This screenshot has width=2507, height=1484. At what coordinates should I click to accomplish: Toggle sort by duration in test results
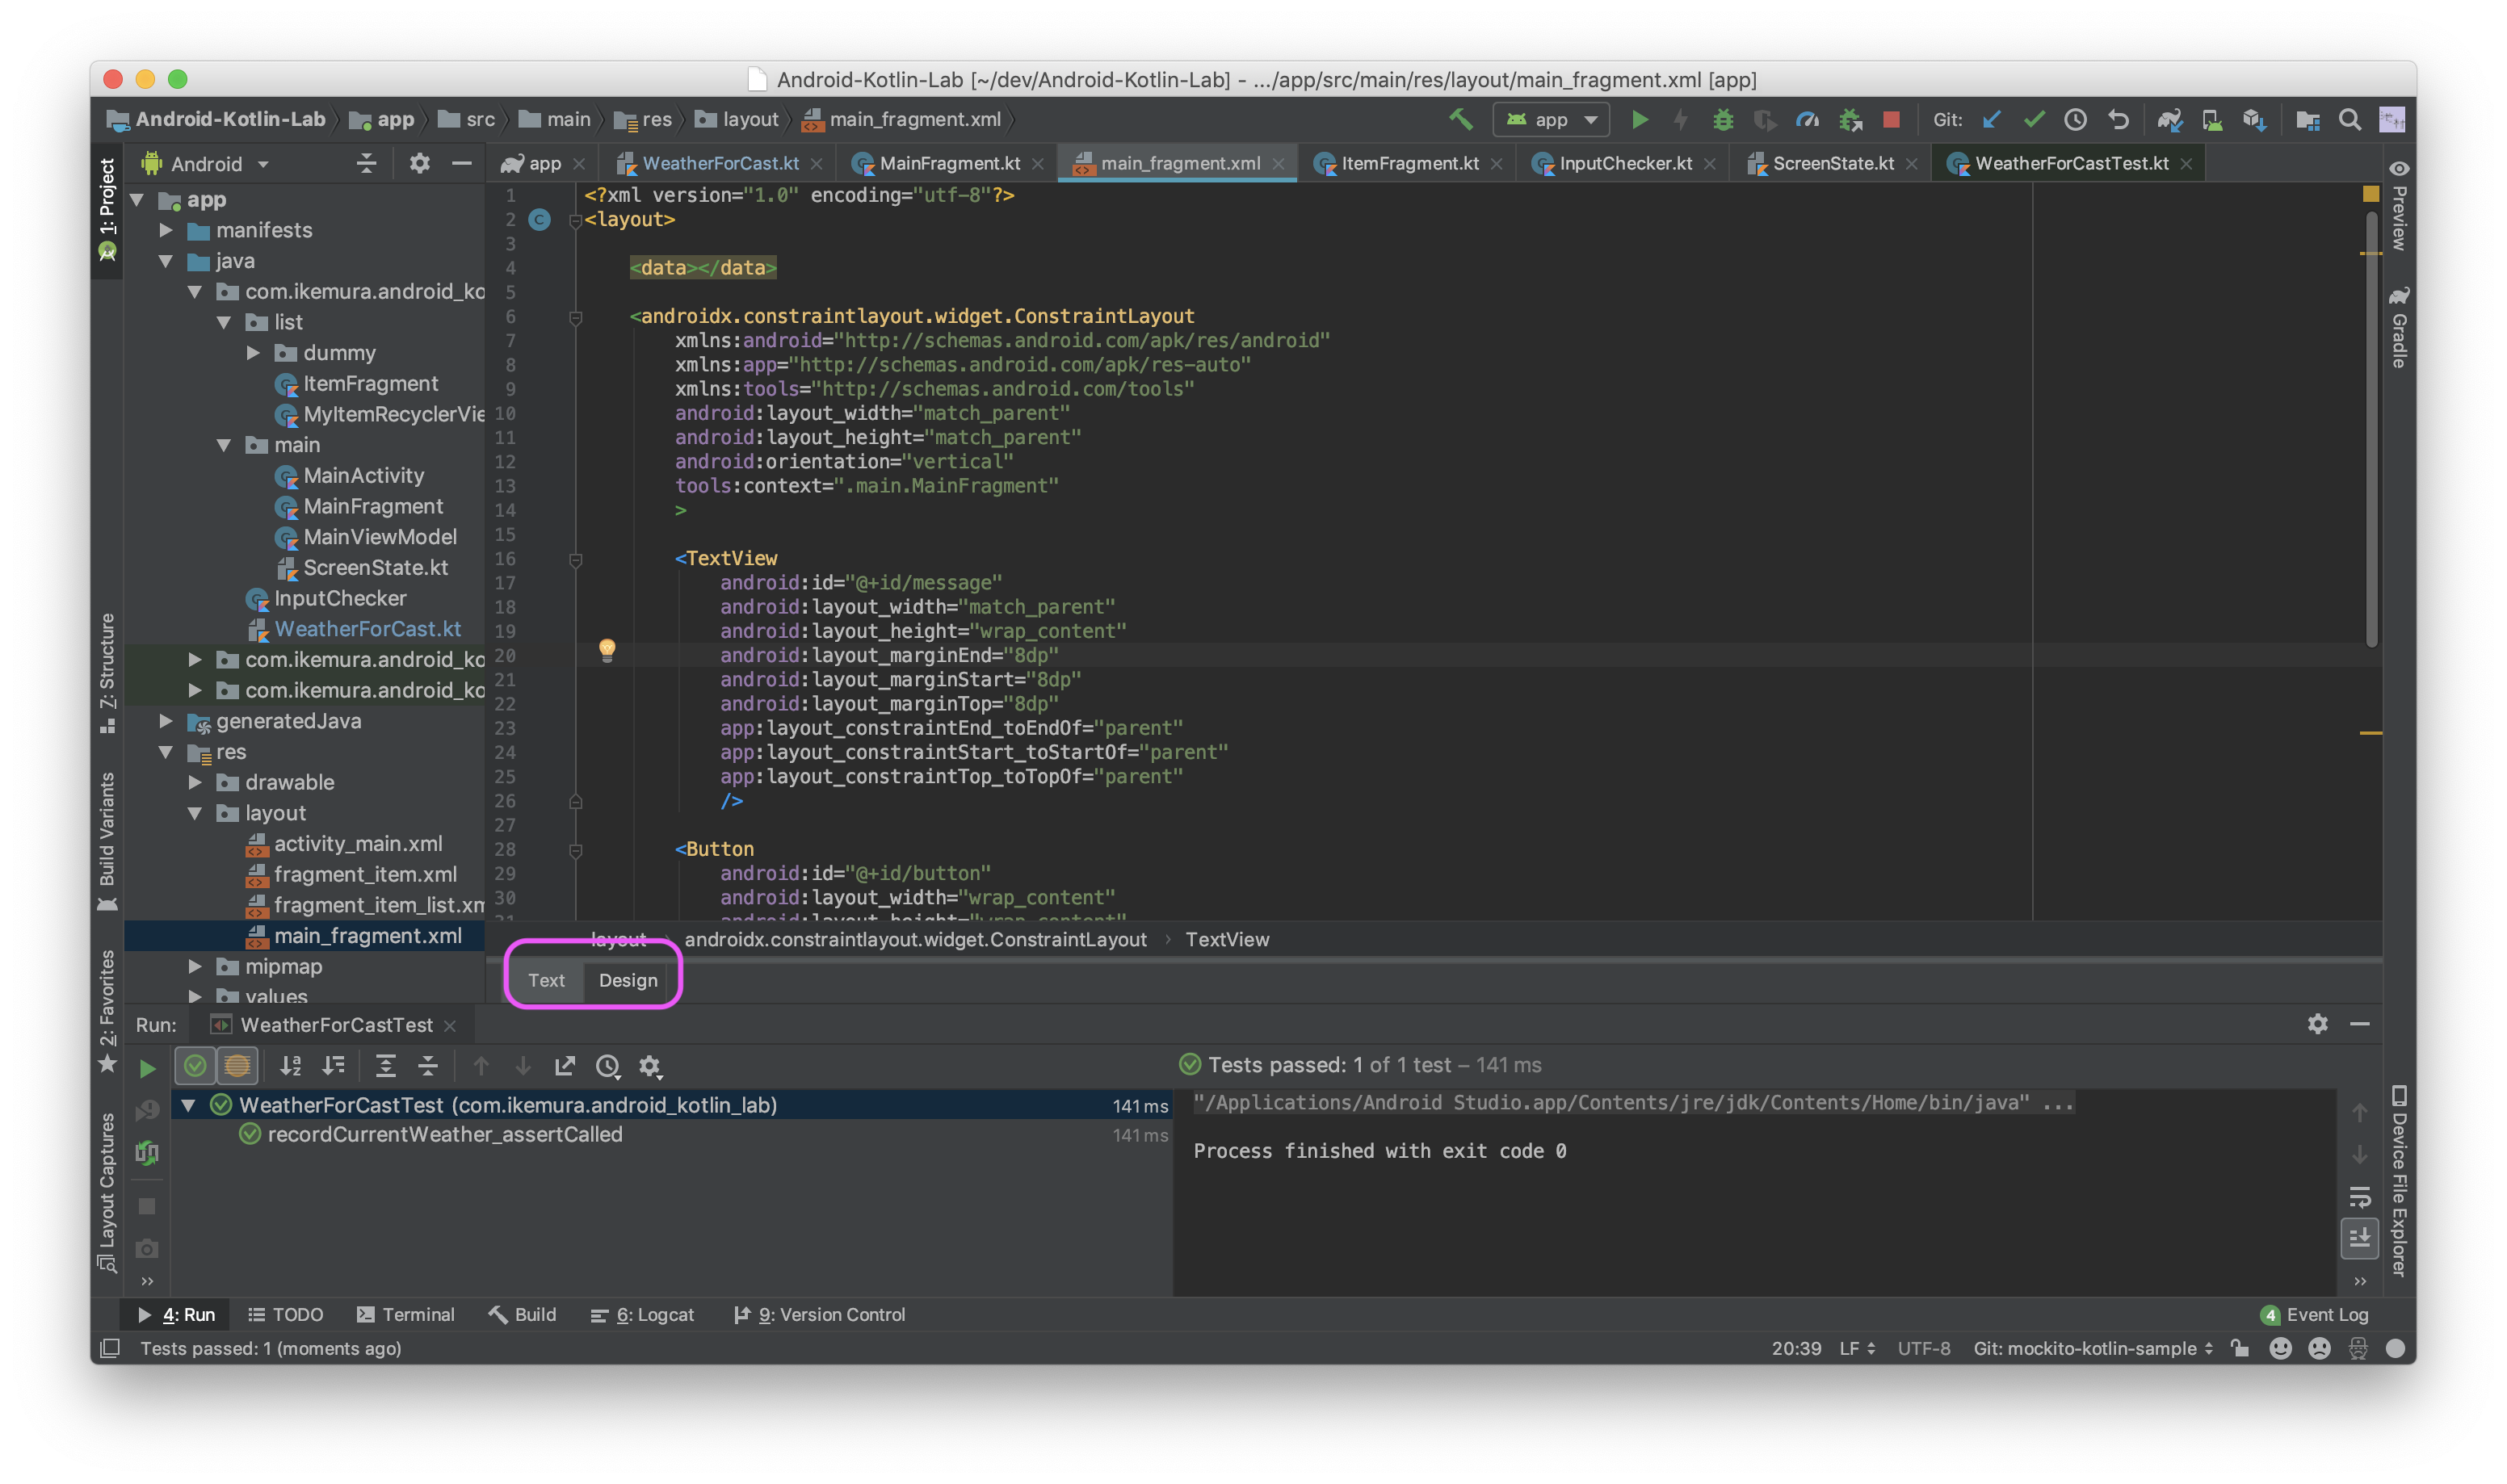[333, 1066]
